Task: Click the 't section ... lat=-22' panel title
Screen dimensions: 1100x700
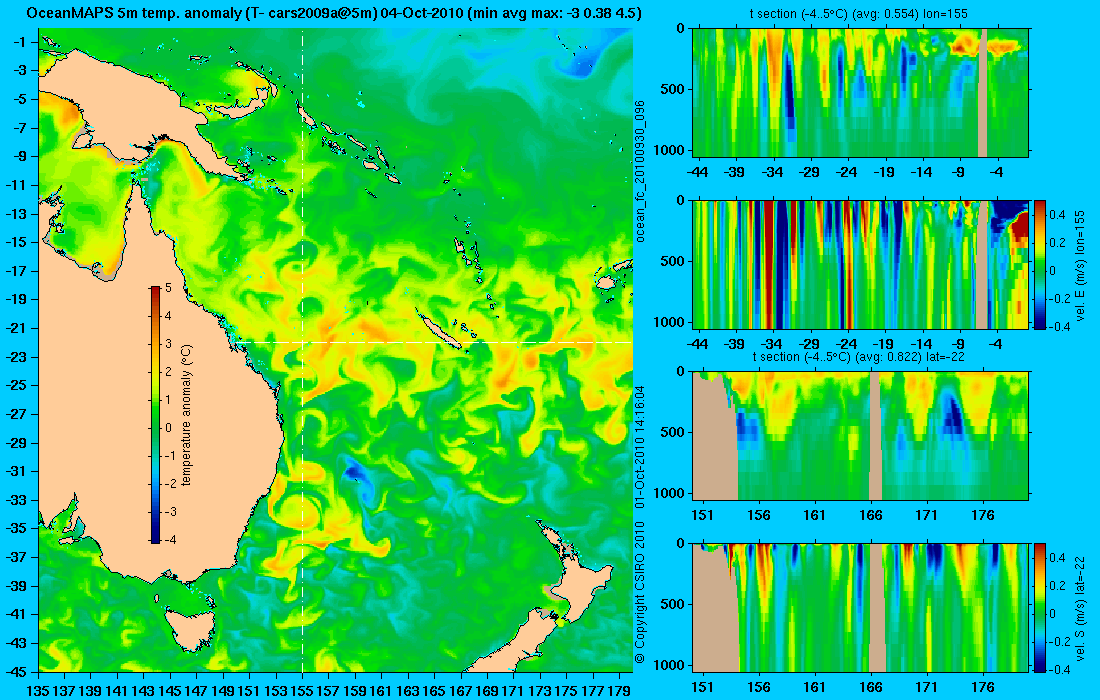Action: 860,356
